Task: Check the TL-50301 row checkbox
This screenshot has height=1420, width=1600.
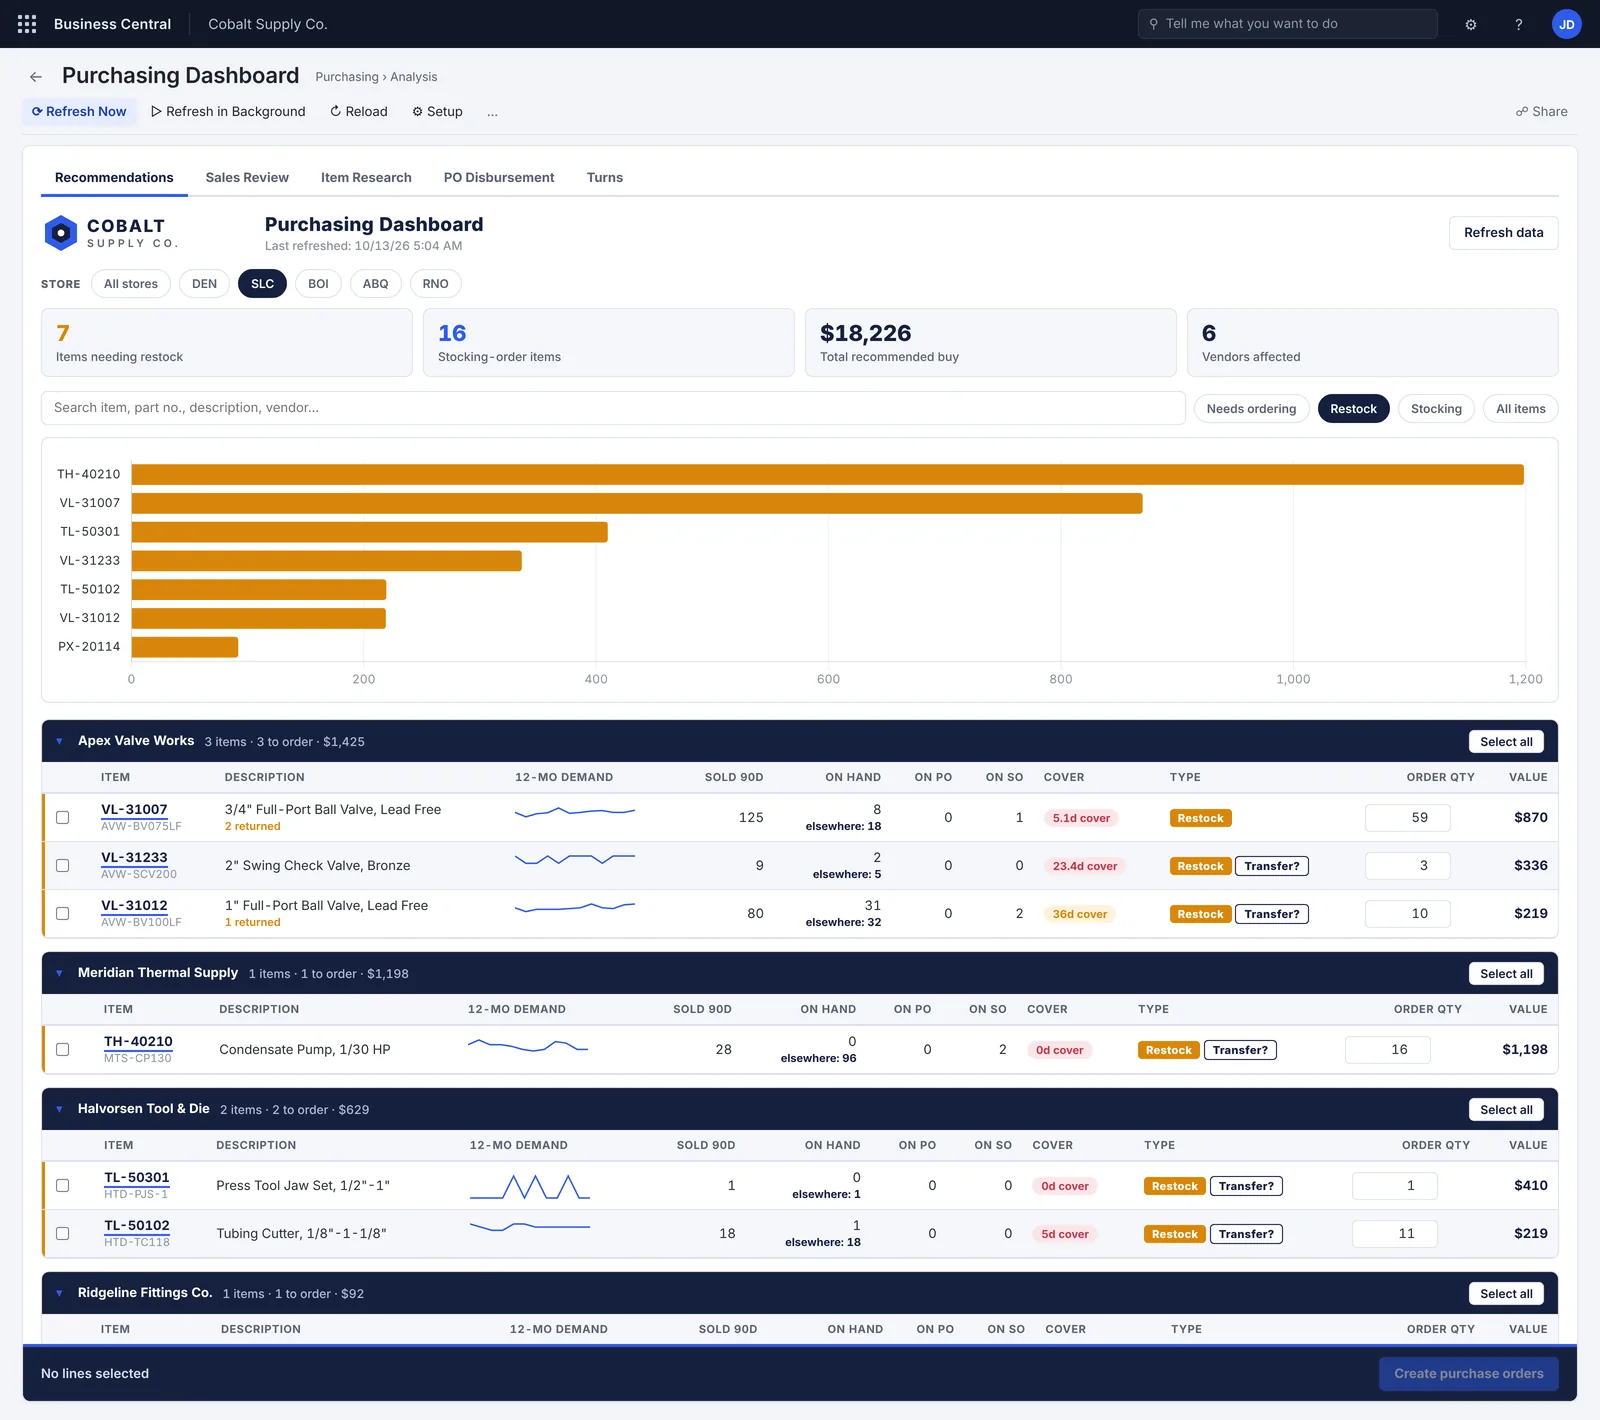Action: click(x=63, y=1186)
